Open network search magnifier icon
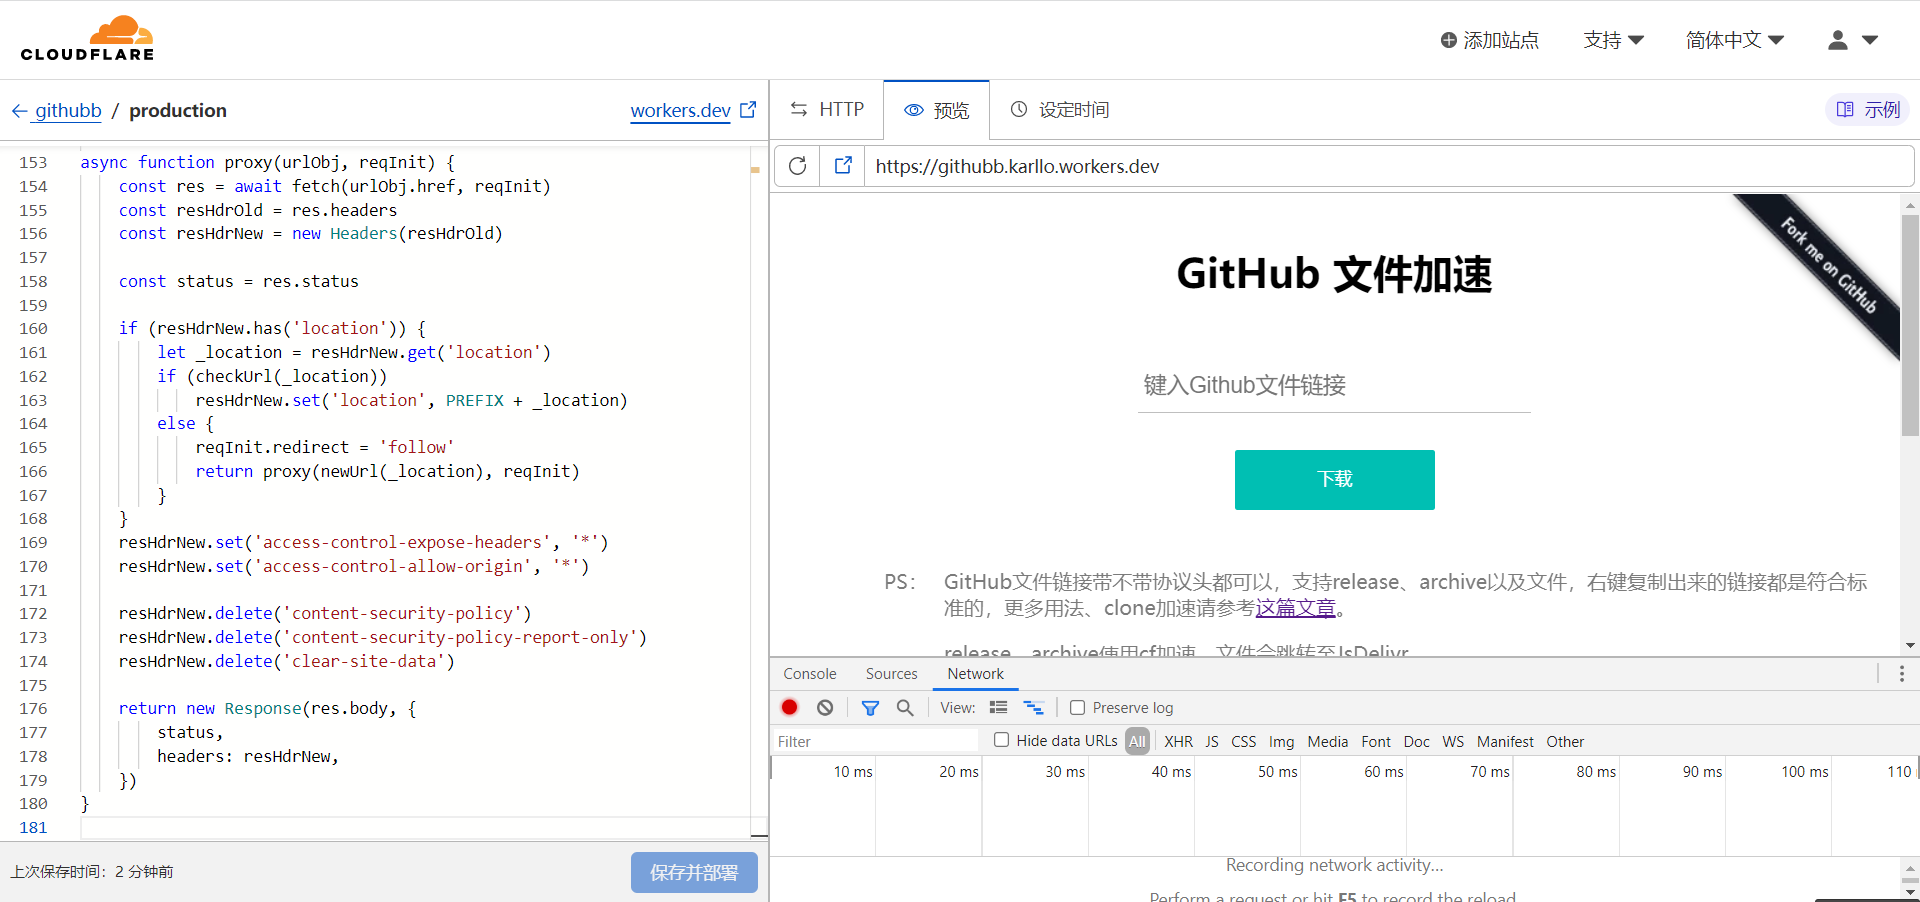The width and height of the screenshot is (1920, 902). 905,707
